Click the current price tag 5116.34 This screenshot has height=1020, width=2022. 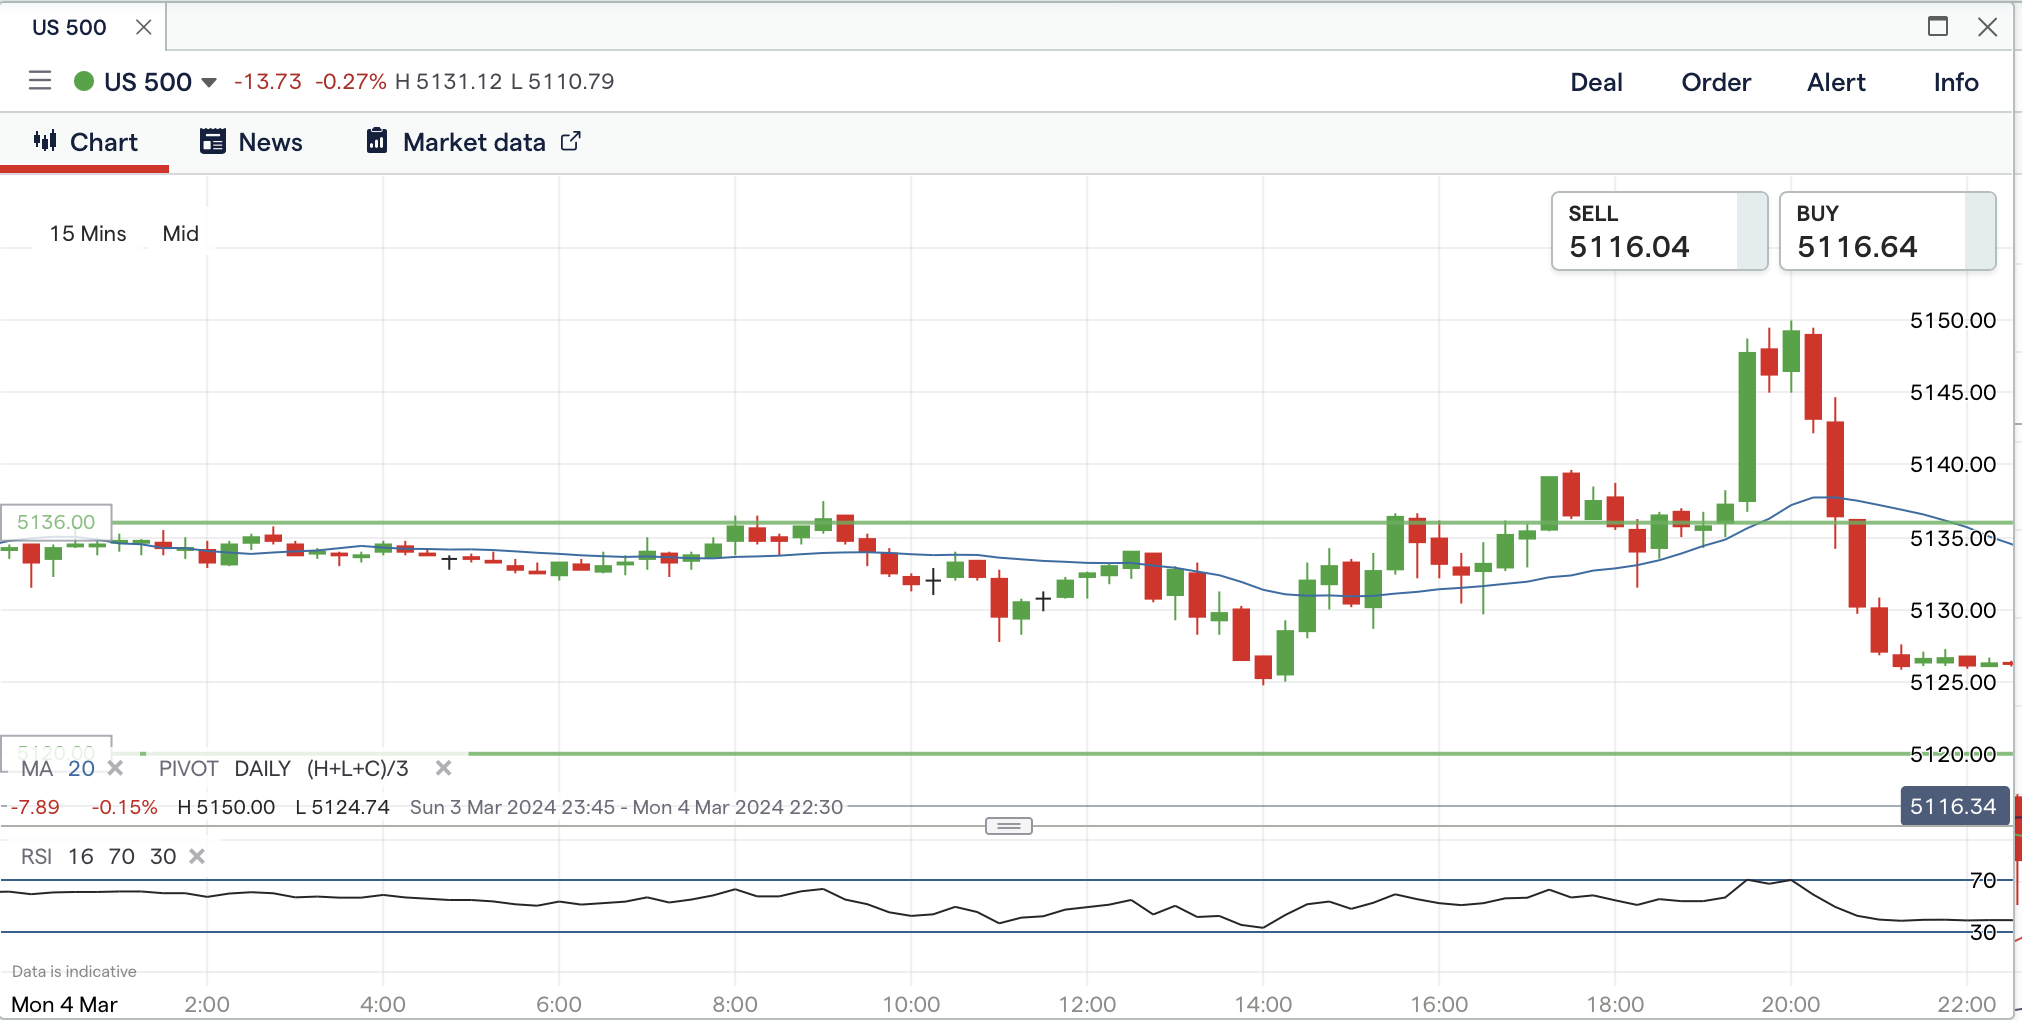(x=1954, y=806)
